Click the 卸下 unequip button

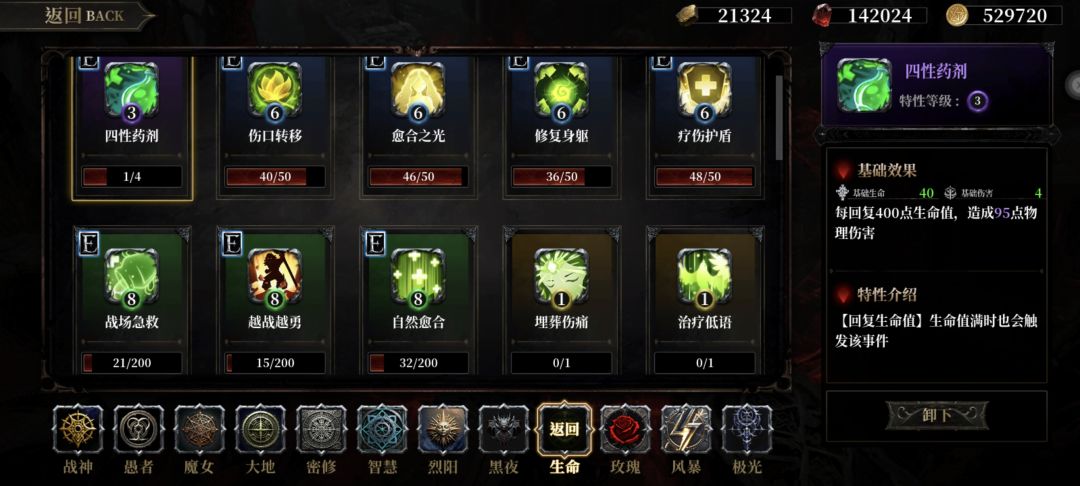(x=937, y=415)
